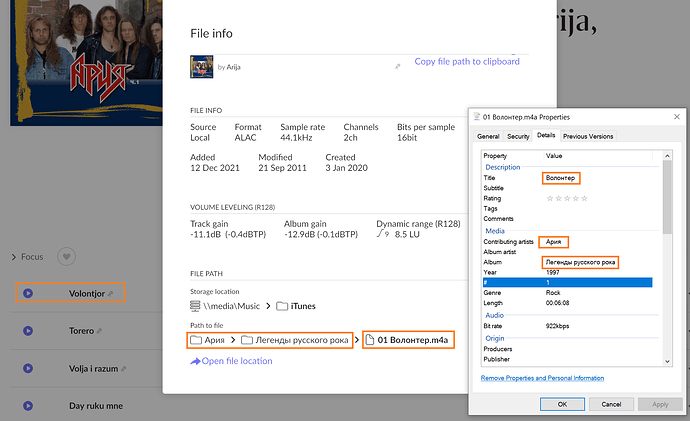Select the highlighted track number row
Viewport: 690px width, 421px height.
click(567, 282)
